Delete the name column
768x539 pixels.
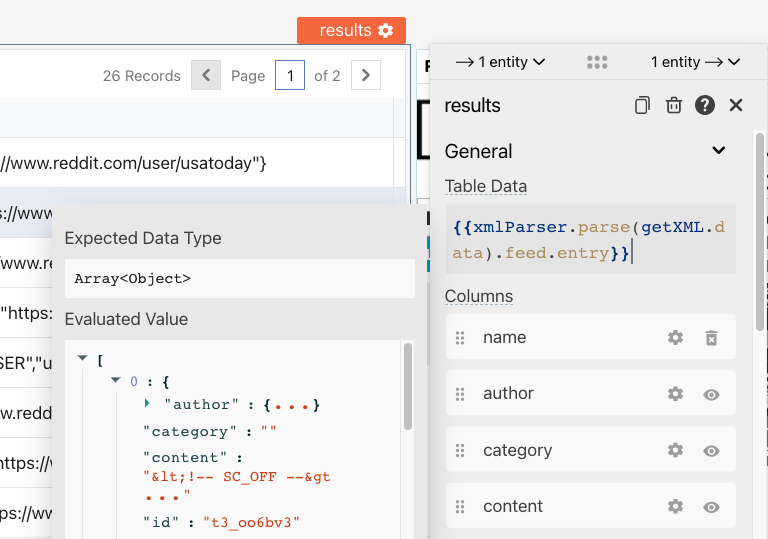pyautogui.click(x=711, y=338)
